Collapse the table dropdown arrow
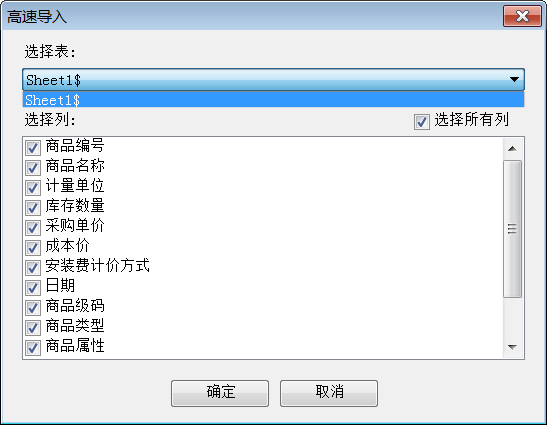Screen dimensions: 547x425 (x=514, y=80)
